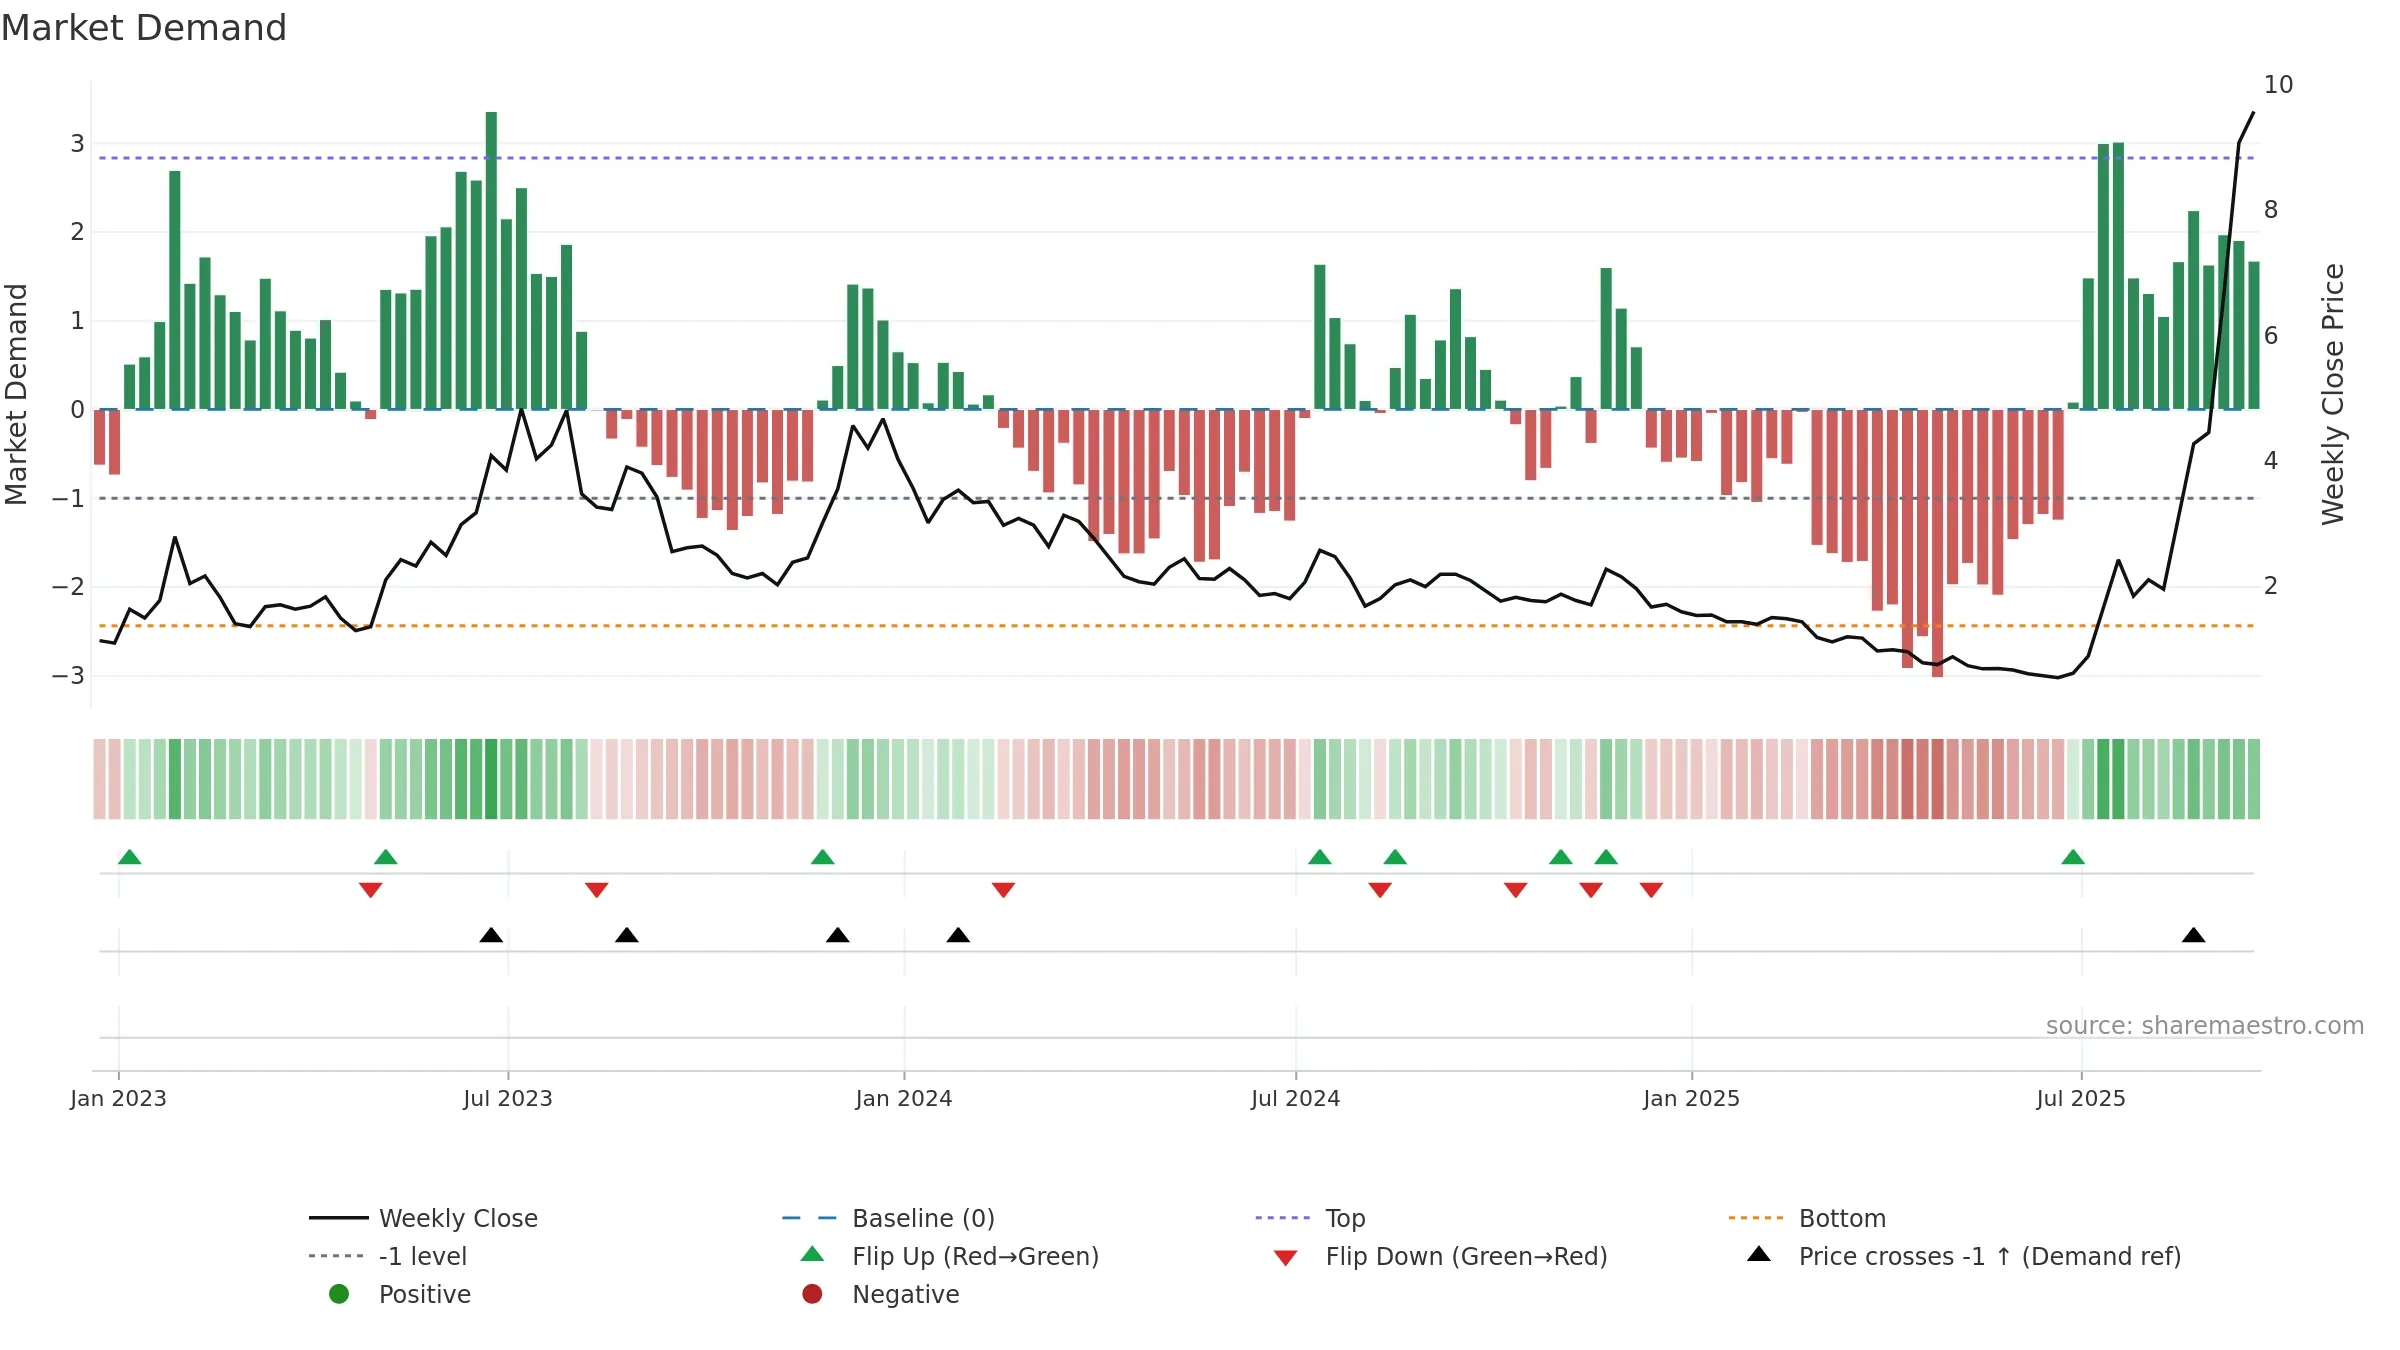Viewport: 2400px width, 1350px height.
Task: Click the price axis tick label 10
Action: point(2278,85)
